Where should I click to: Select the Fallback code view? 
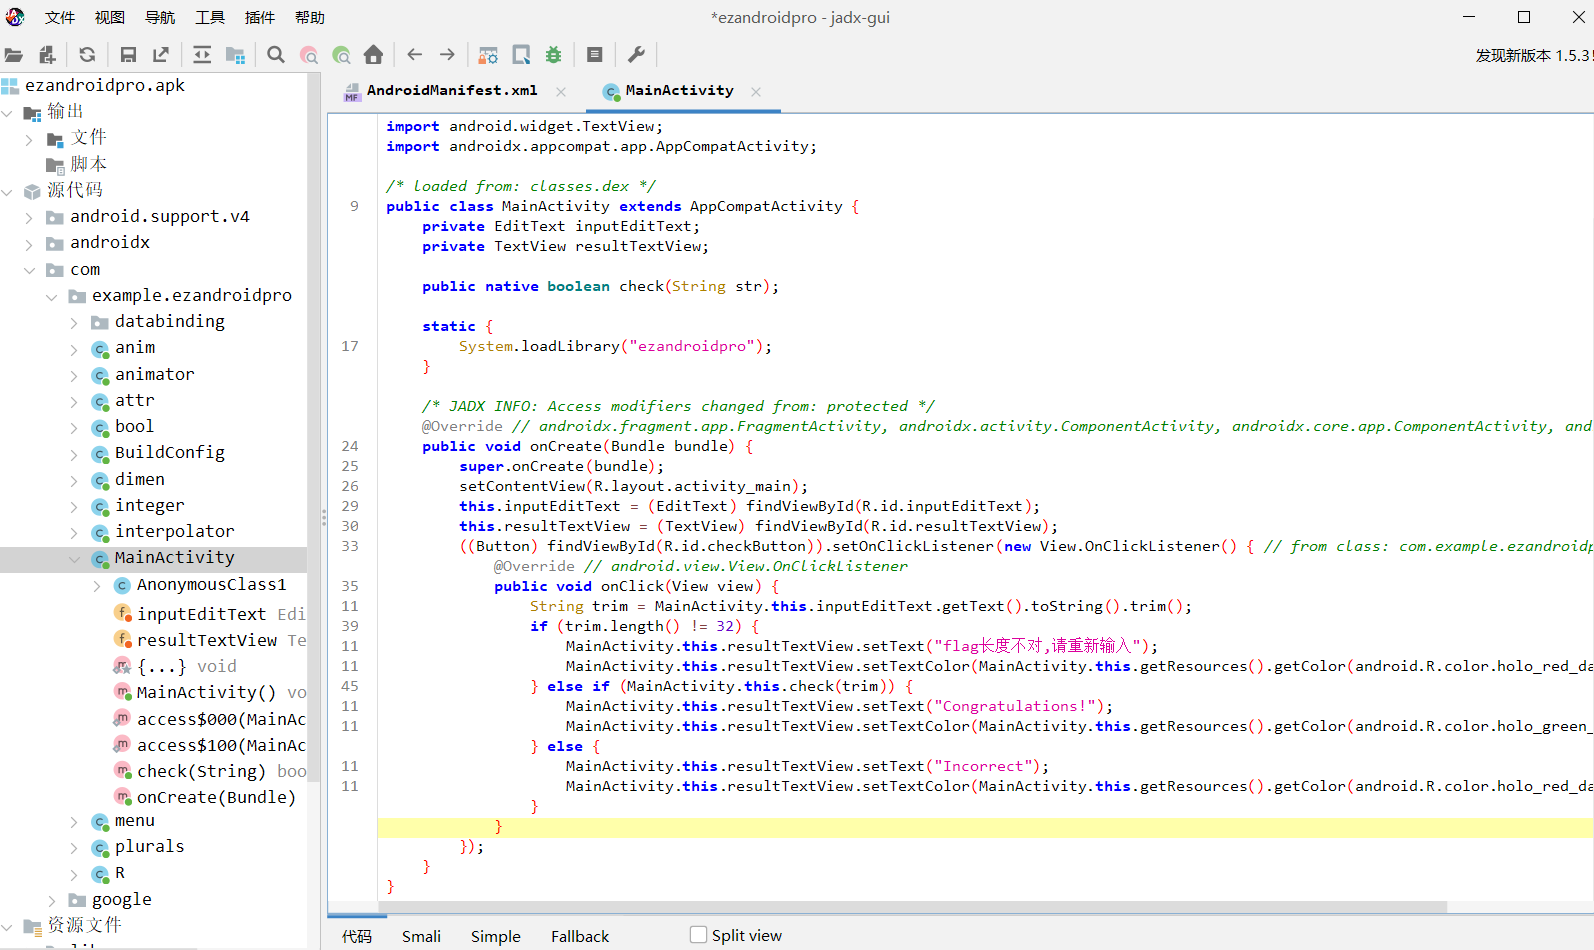[x=579, y=936]
